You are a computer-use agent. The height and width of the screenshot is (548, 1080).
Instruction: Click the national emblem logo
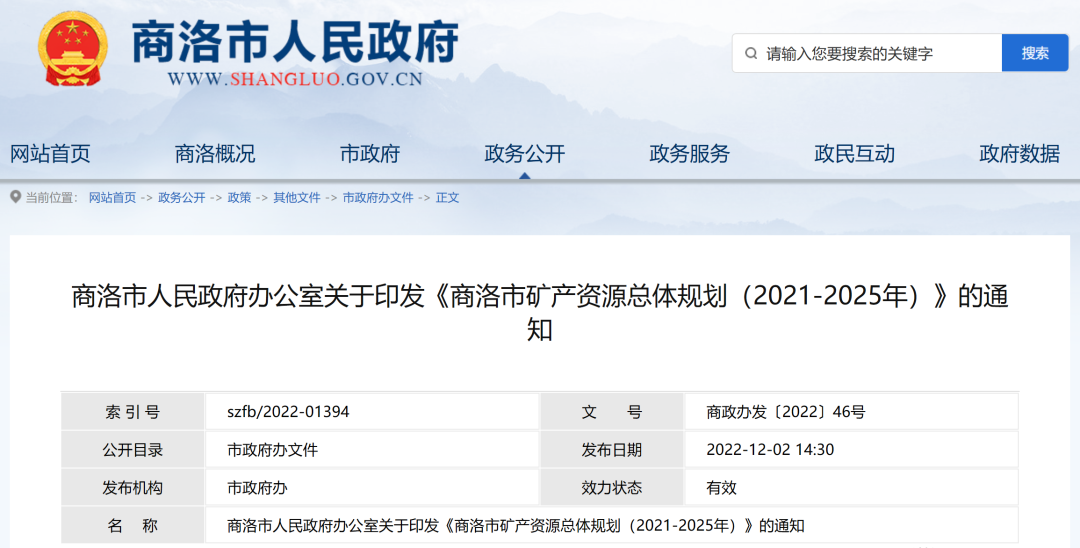pos(72,49)
